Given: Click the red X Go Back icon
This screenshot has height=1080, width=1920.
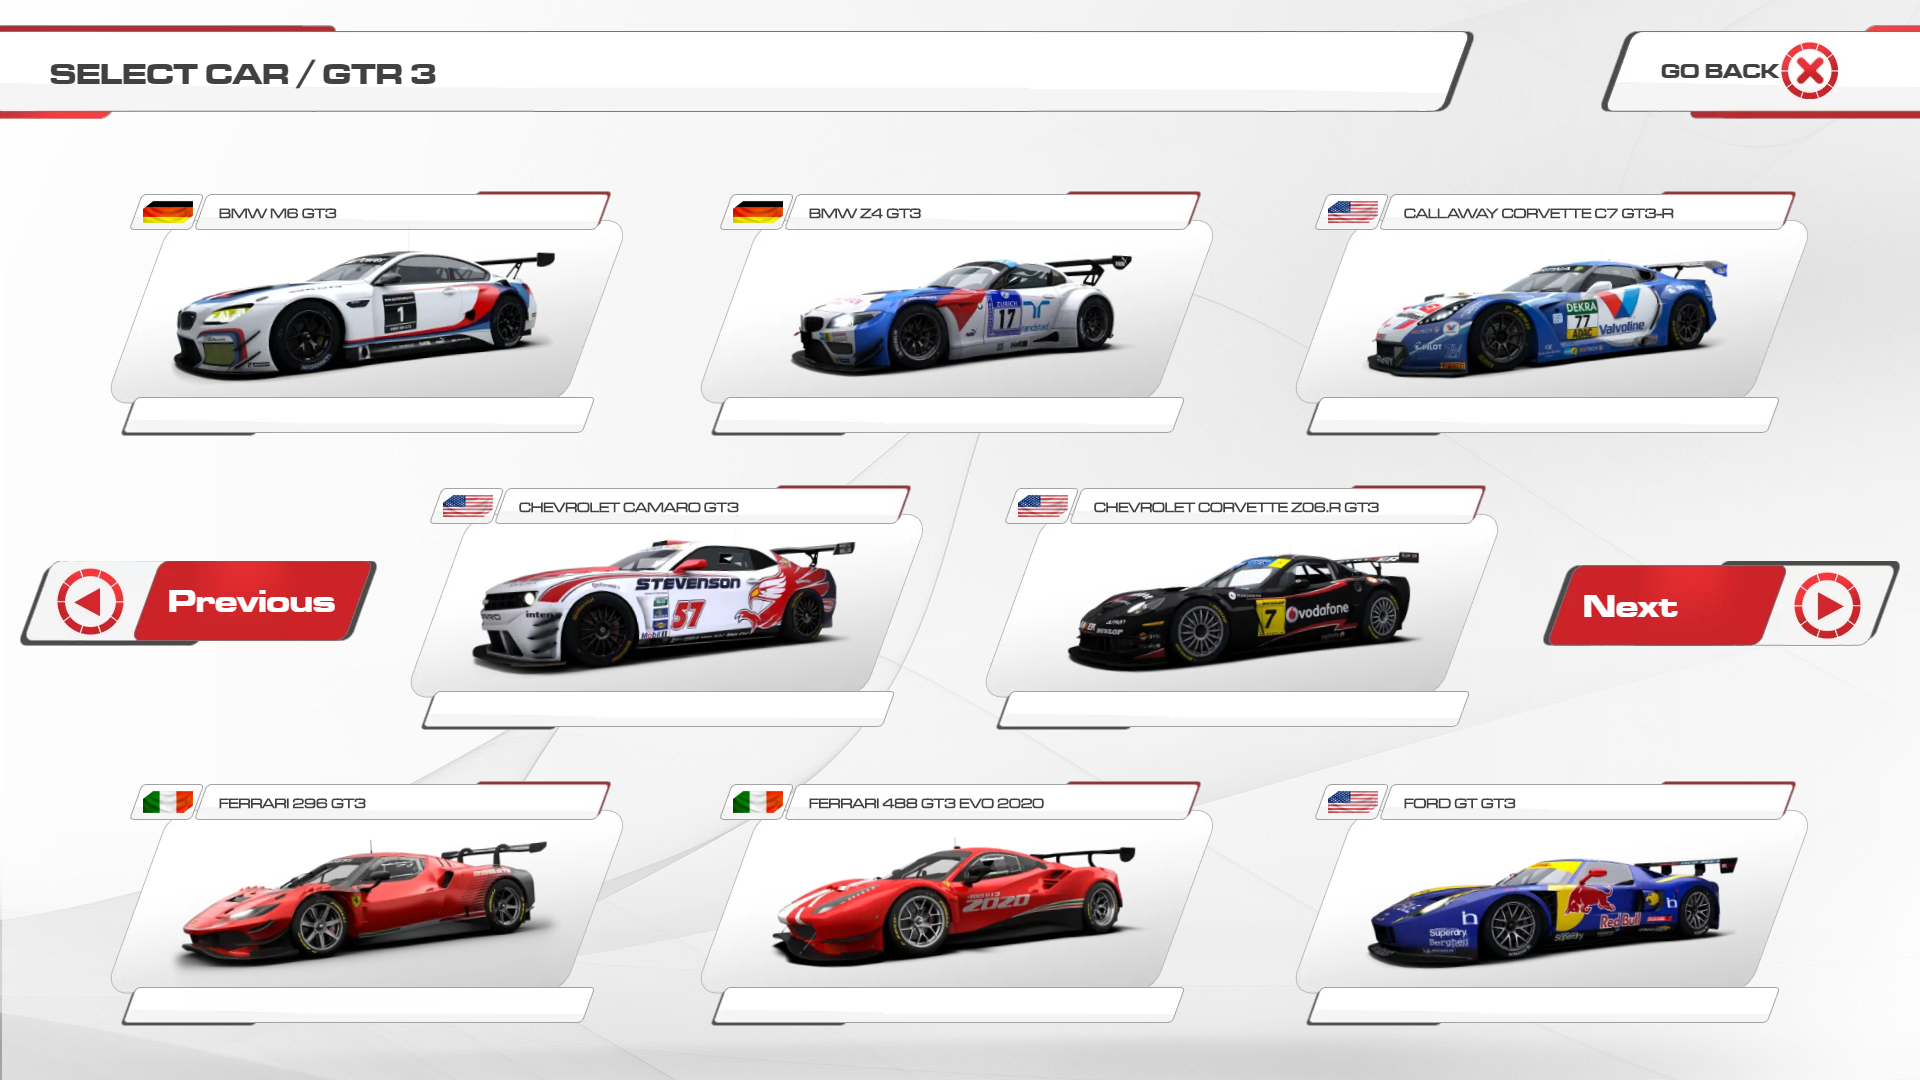Looking at the screenshot, I should (x=1809, y=71).
